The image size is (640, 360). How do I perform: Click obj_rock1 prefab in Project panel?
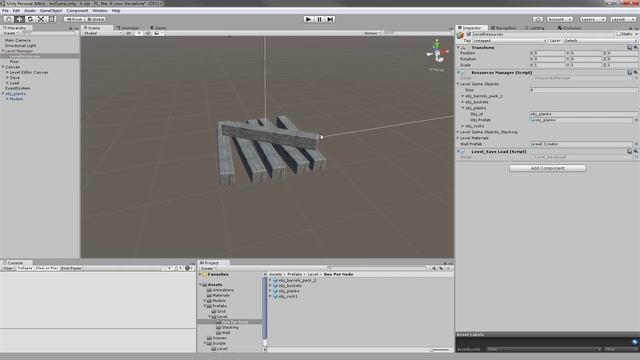tap(288, 296)
